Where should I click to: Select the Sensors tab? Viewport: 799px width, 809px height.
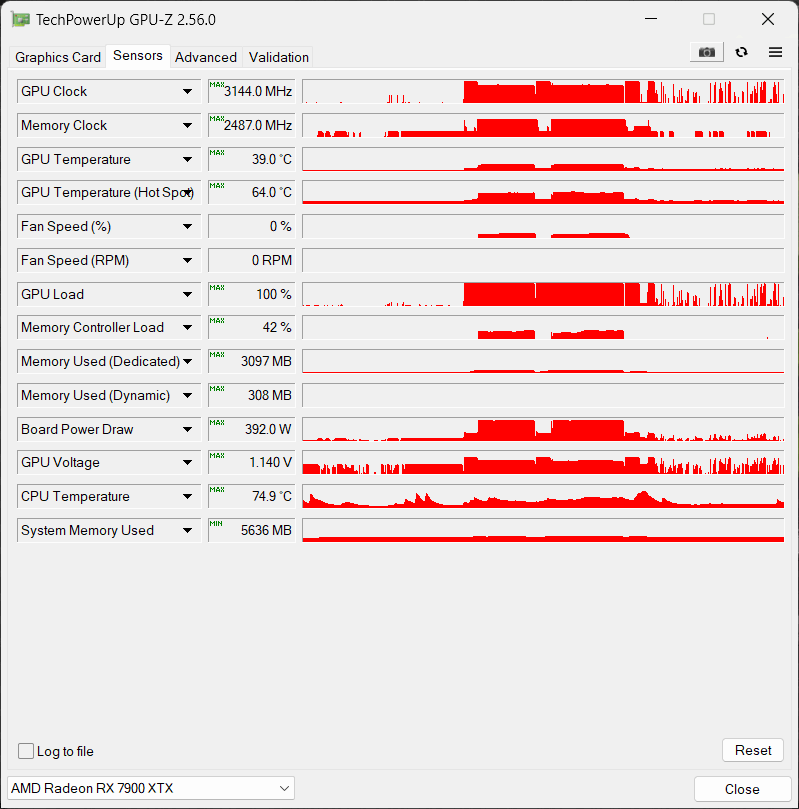click(138, 56)
